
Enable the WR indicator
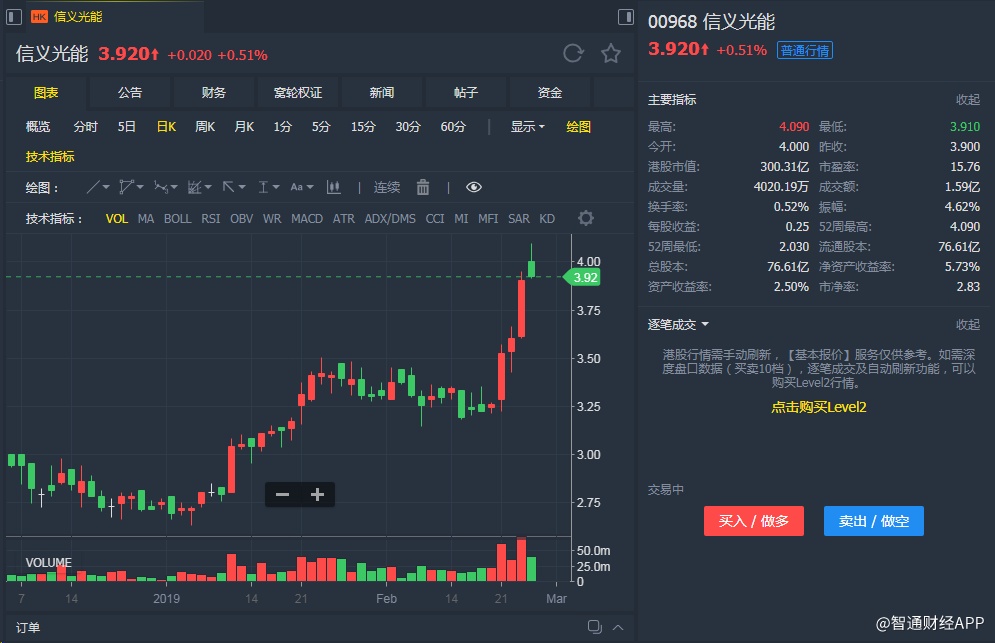pyautogui.click(x=272, y=219)
